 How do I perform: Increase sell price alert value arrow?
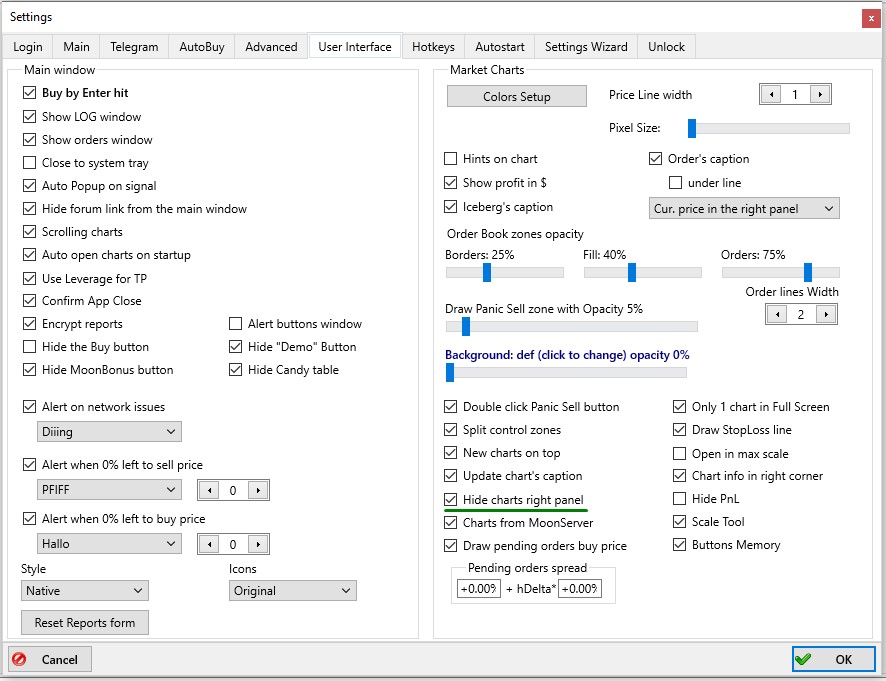point(258,490)
